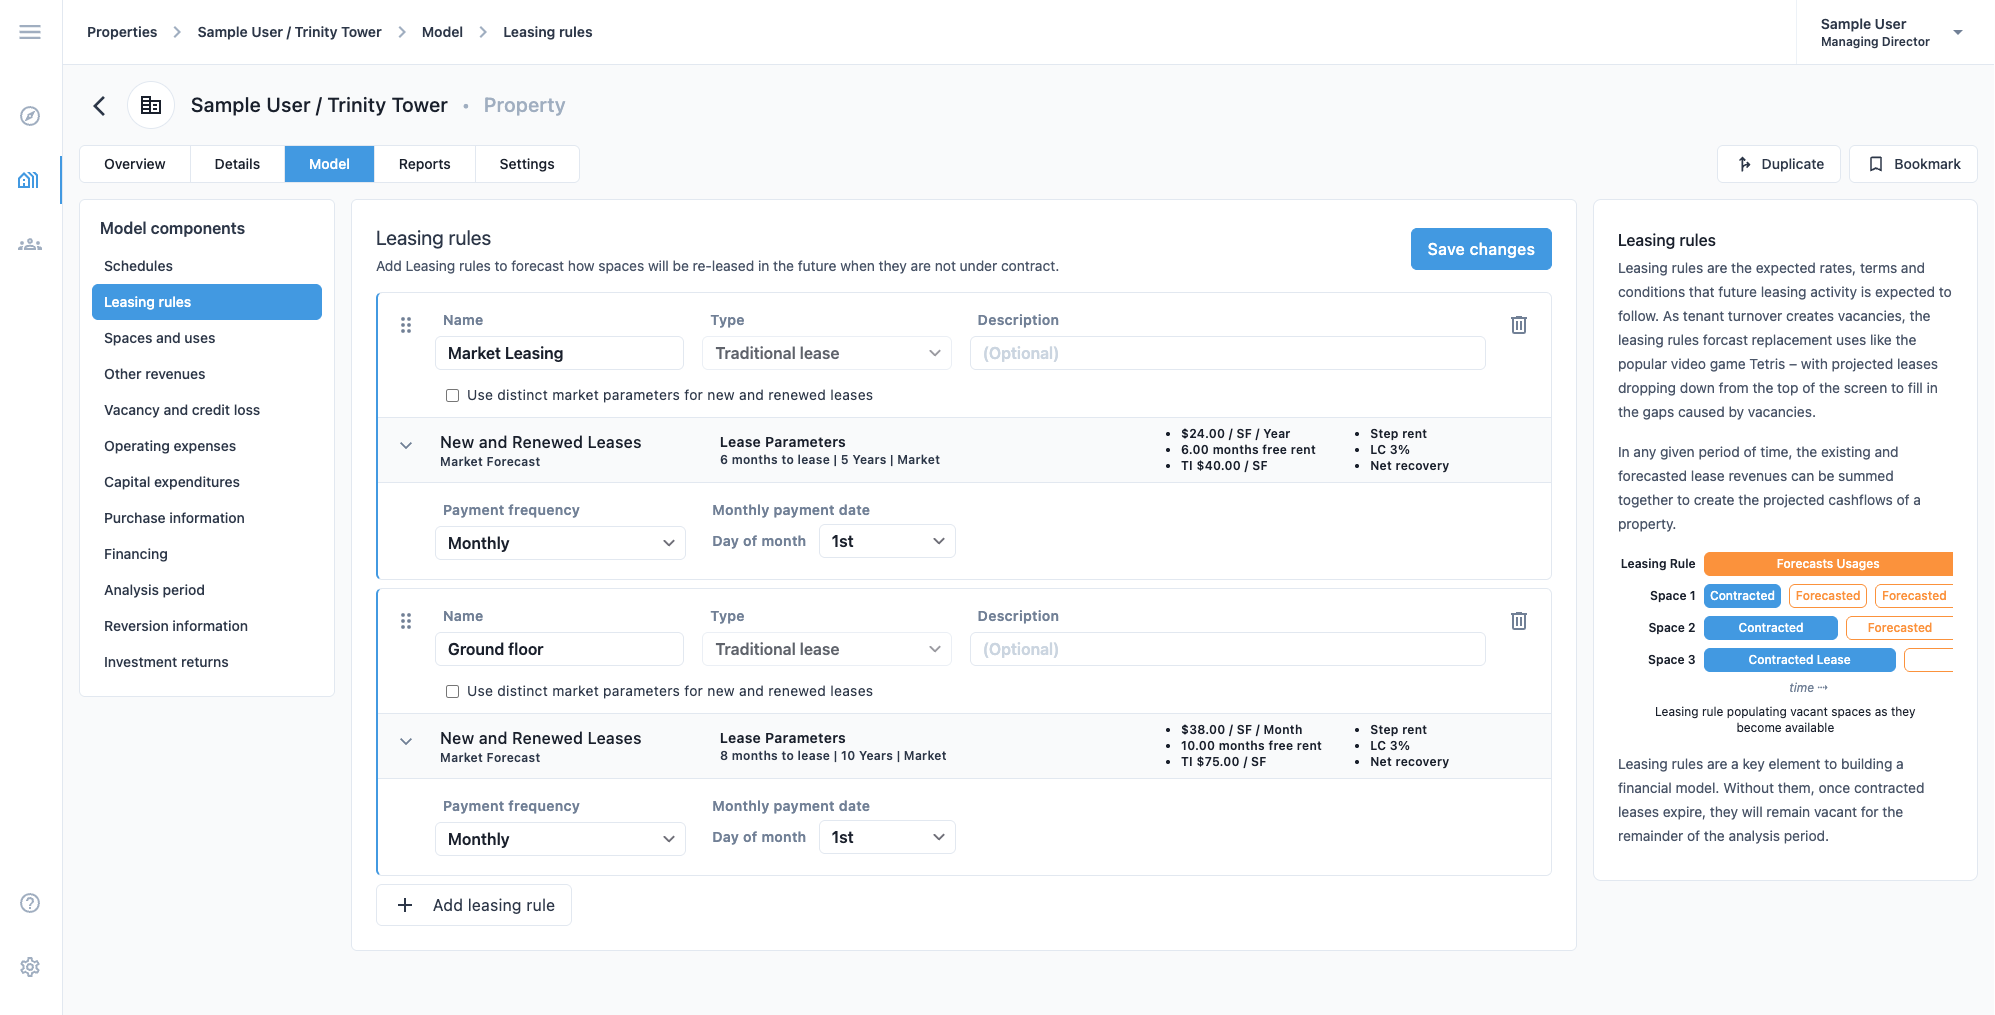Delete the Market Leasing rule via trash icon
1995x1015 pixels.
click(x=1519, y=324)
